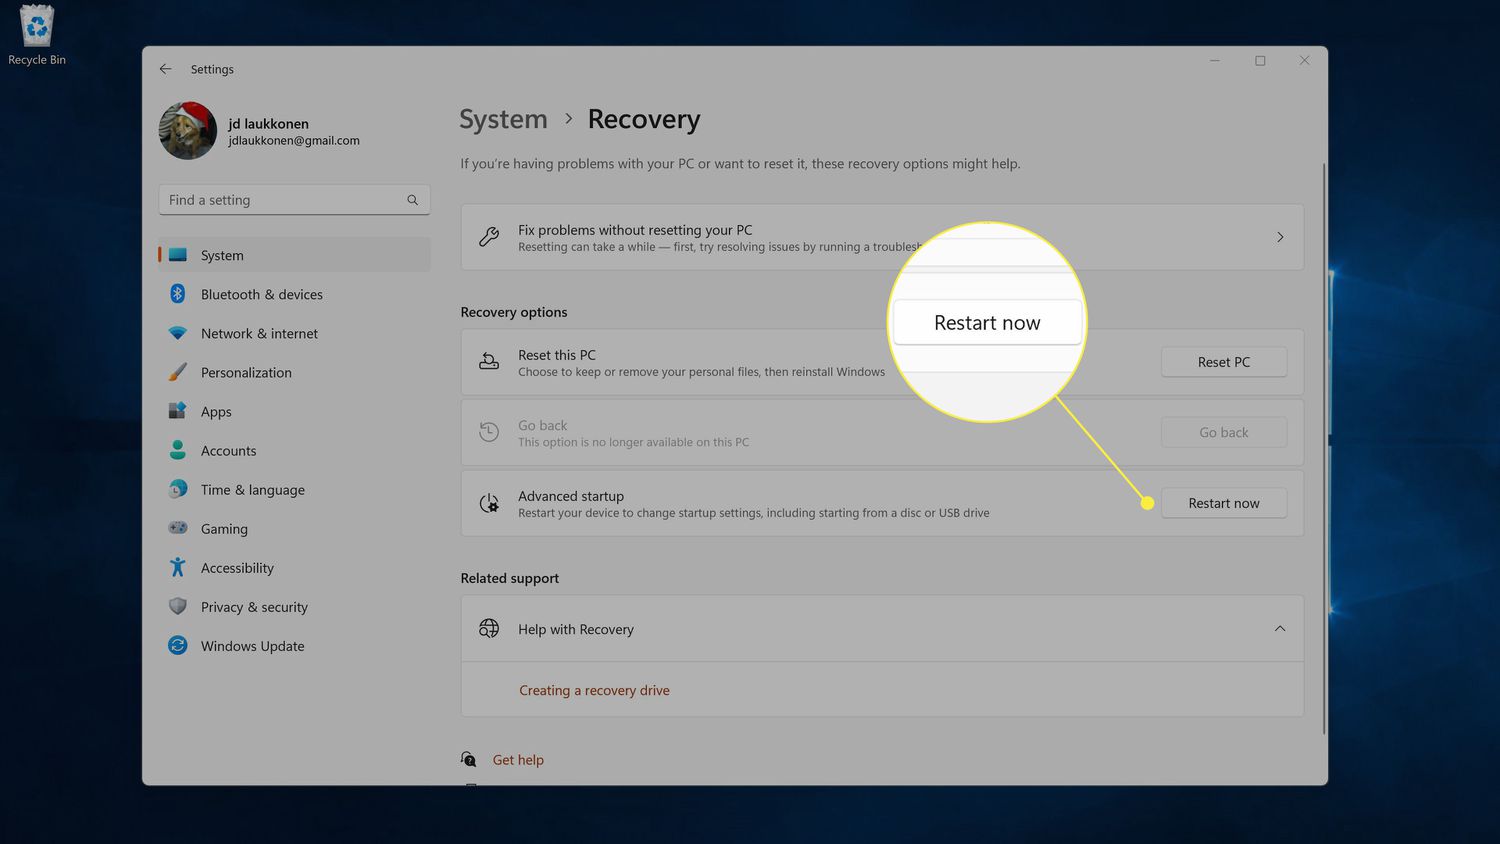The image size is (1500, 844).
Task: Click the Reset PC button
Action: point(1223,362)
